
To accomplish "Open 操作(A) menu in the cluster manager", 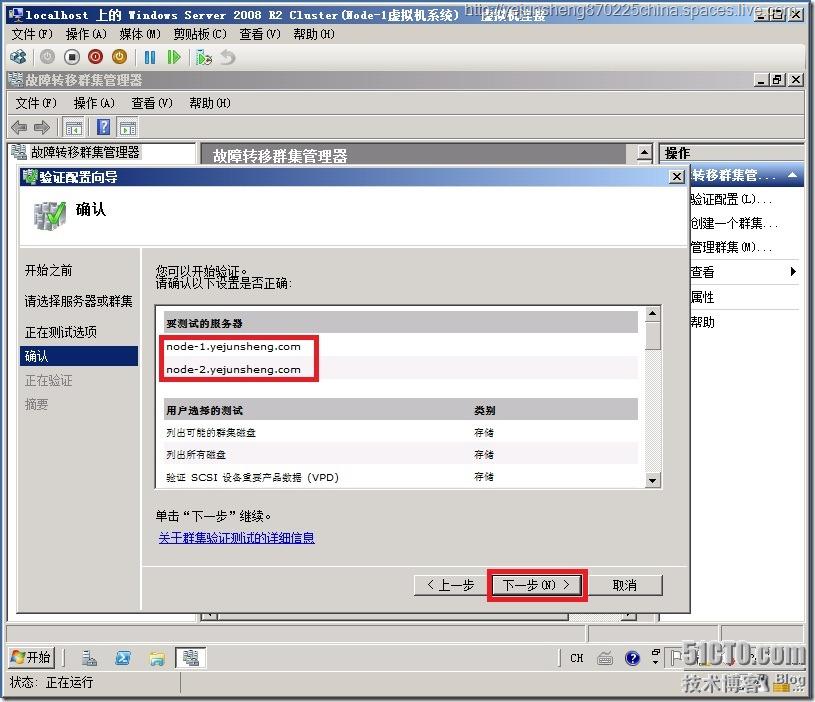I will point(94,103).
